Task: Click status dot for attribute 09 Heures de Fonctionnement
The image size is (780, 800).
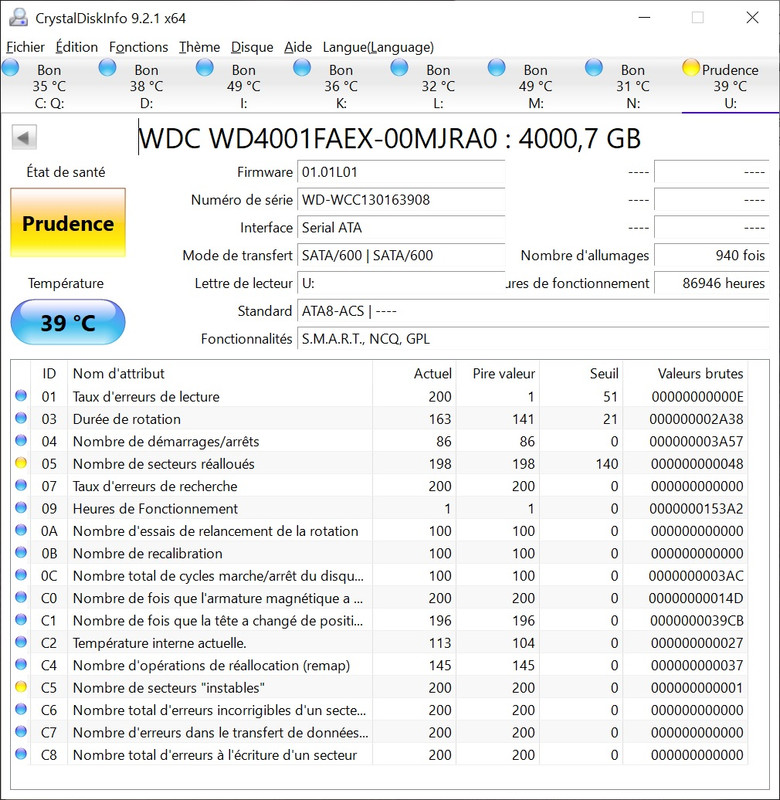Action: (x=21, y=508)
